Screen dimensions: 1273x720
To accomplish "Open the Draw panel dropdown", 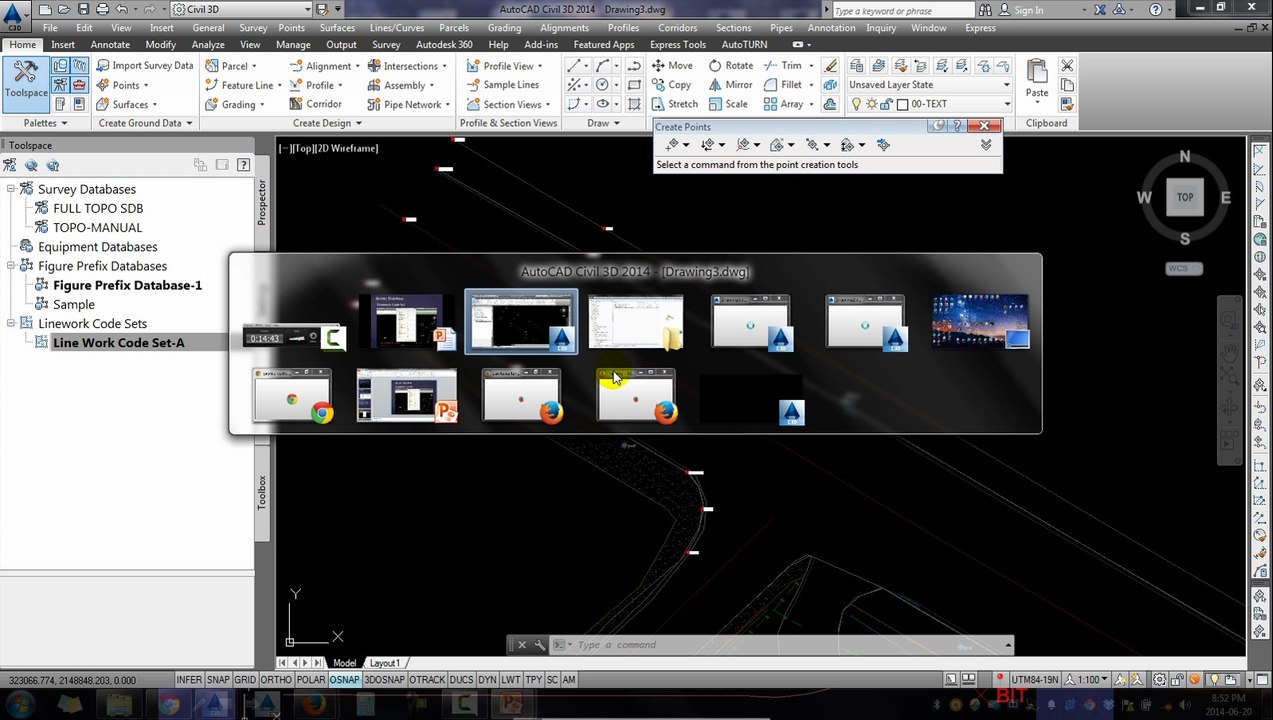I will coord(604,123).
